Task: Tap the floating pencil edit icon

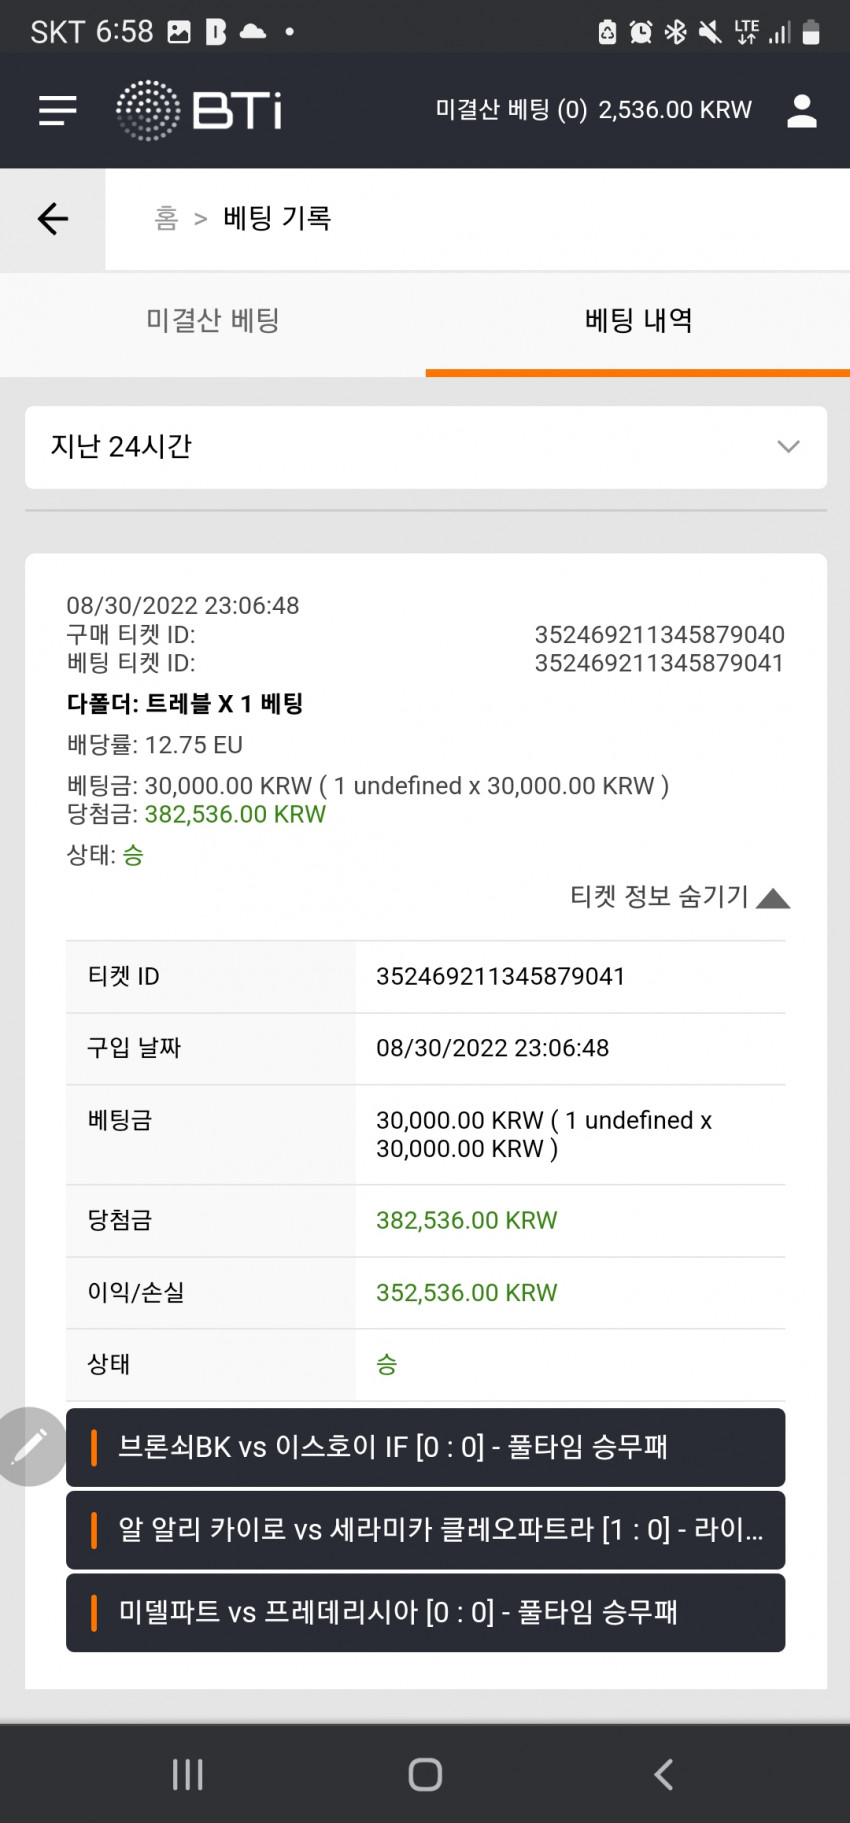Action: 29,1446
